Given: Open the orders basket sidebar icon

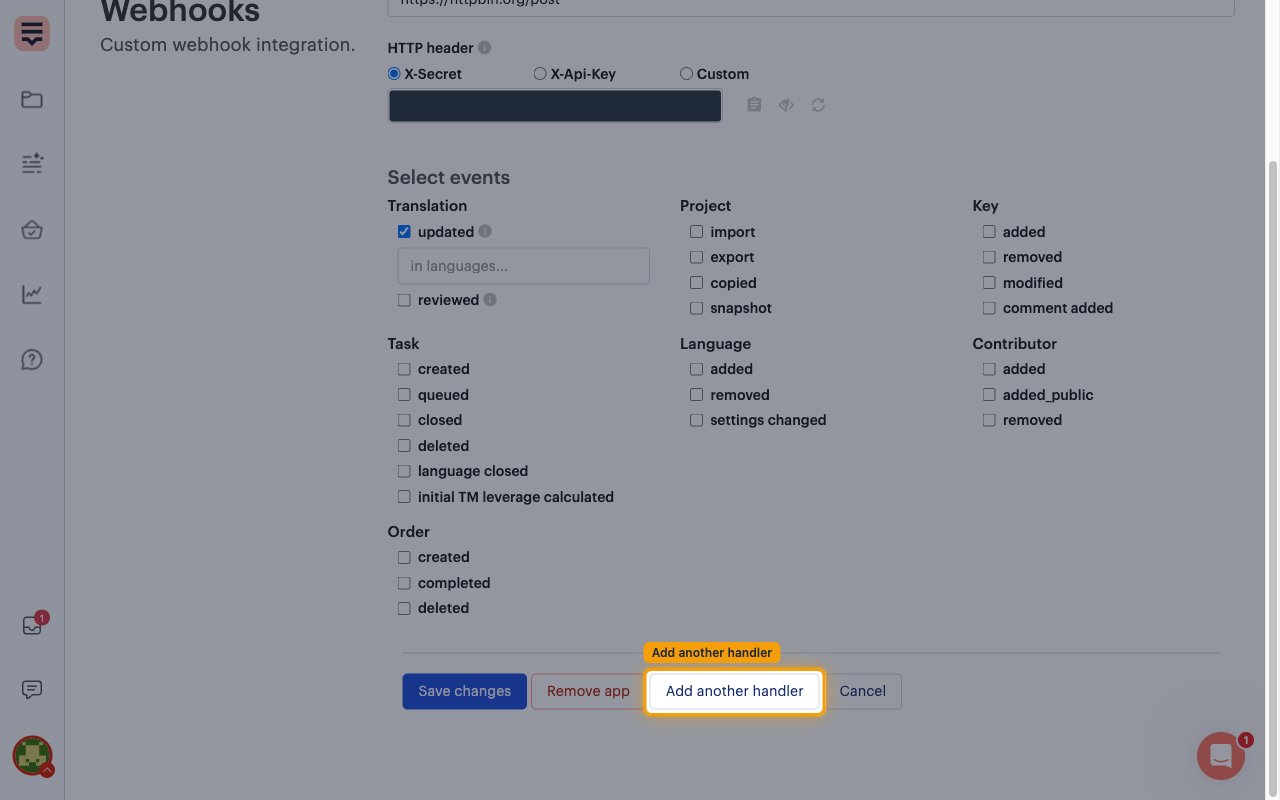Looking at the screenshot, I should 32,230.
